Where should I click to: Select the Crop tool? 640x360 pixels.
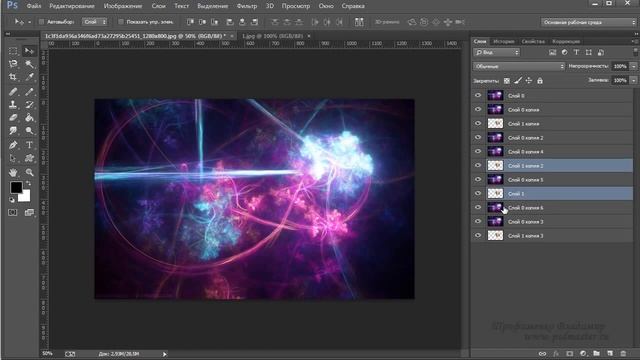pyautogui.click(x=13, y=77)
